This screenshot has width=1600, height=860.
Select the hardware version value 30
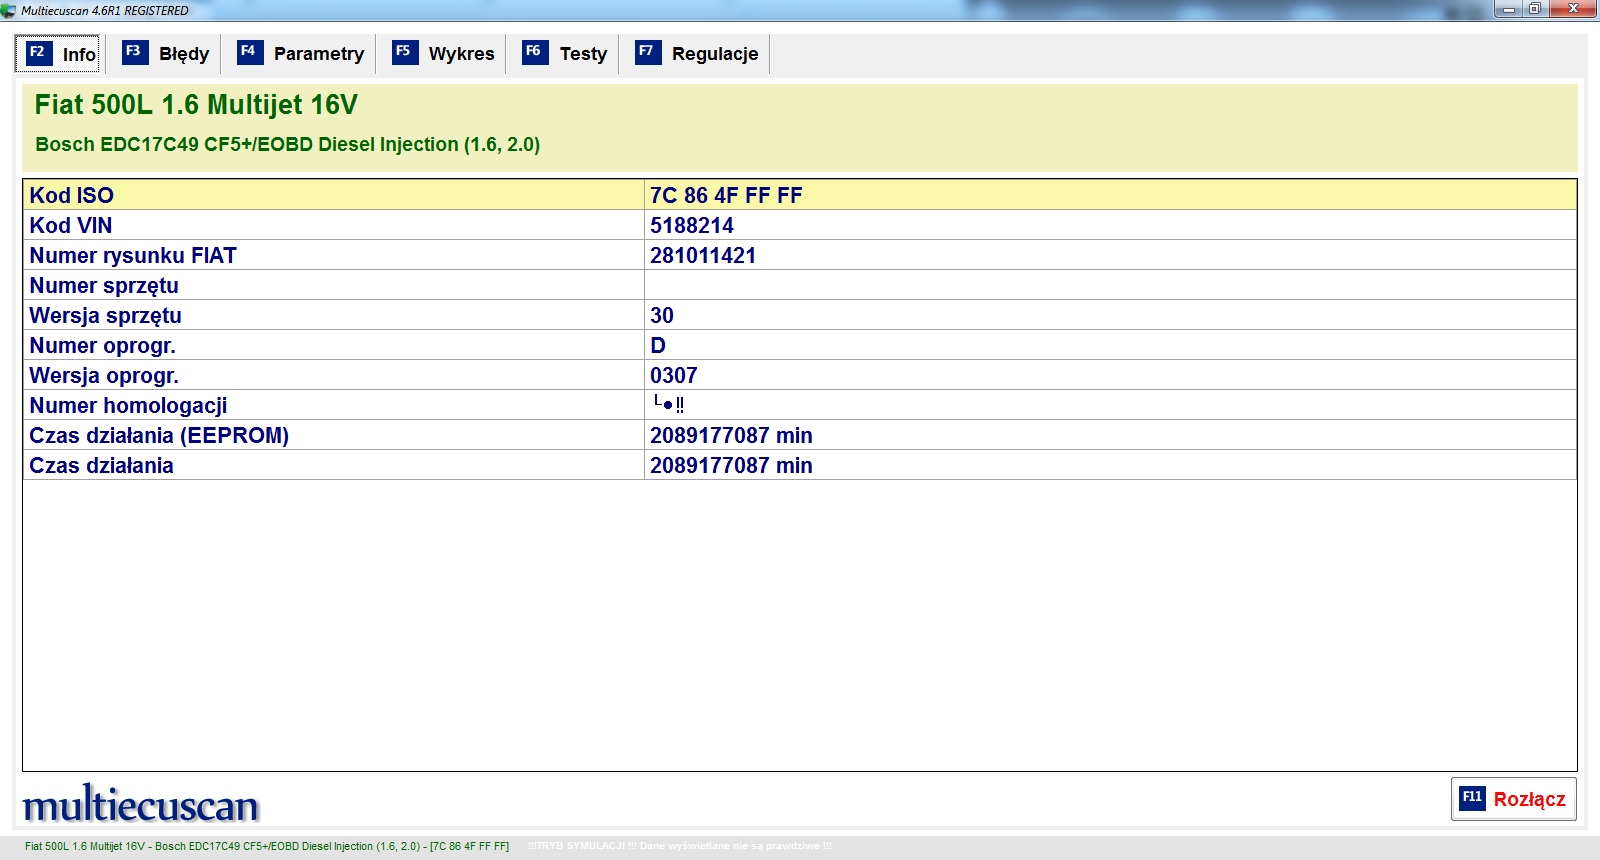click(662, 315)
